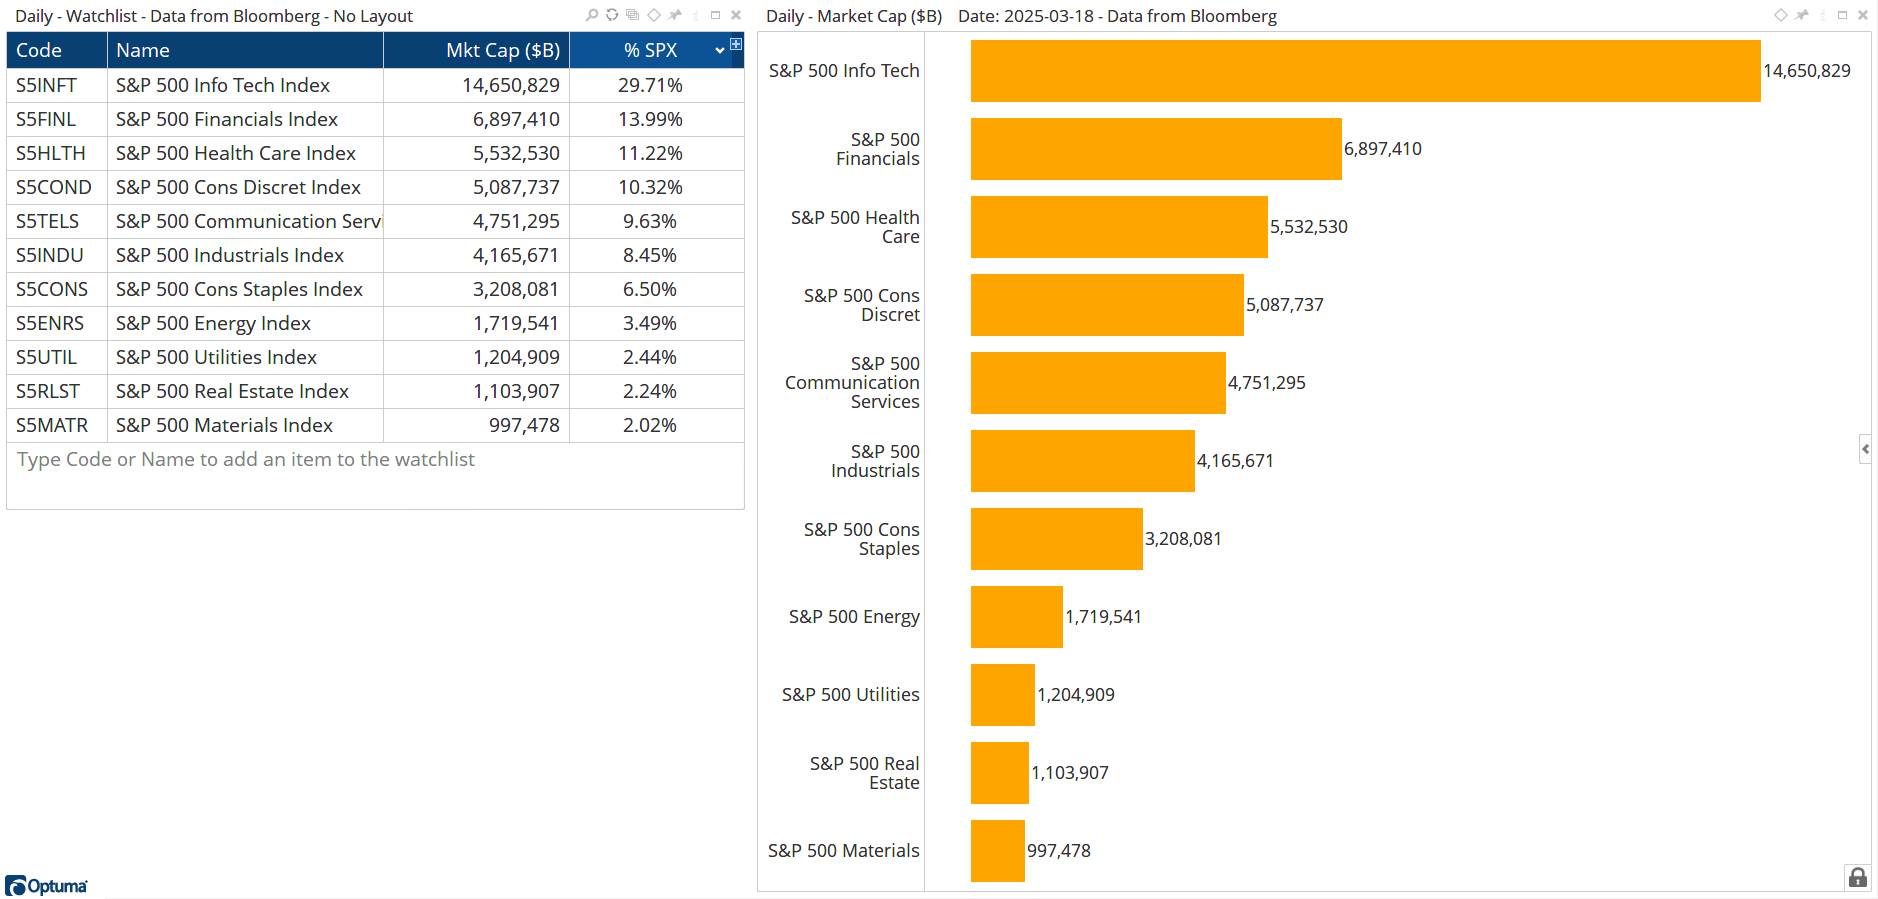1878x899 pixels.
Task: Click the Code column header
Action: [39, 50]
